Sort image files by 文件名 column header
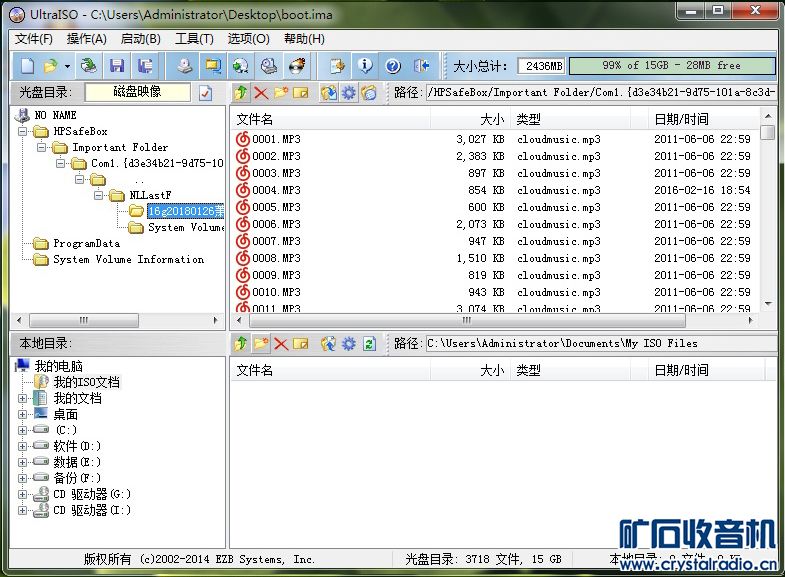 tap(330, 120)
